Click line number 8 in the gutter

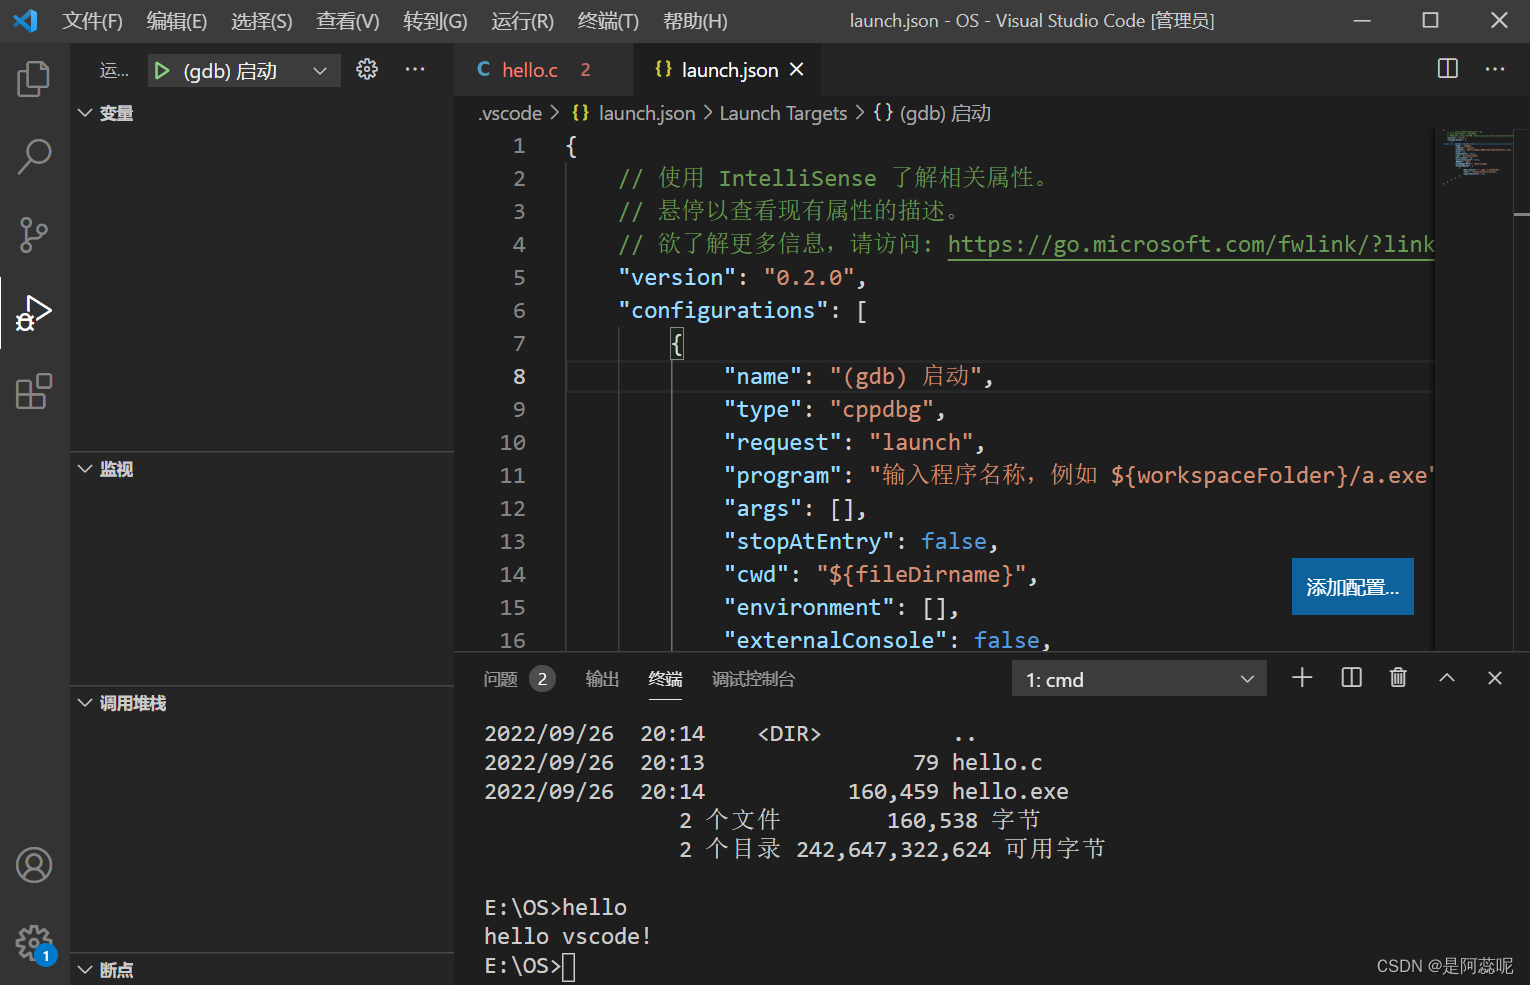point(518,376)
